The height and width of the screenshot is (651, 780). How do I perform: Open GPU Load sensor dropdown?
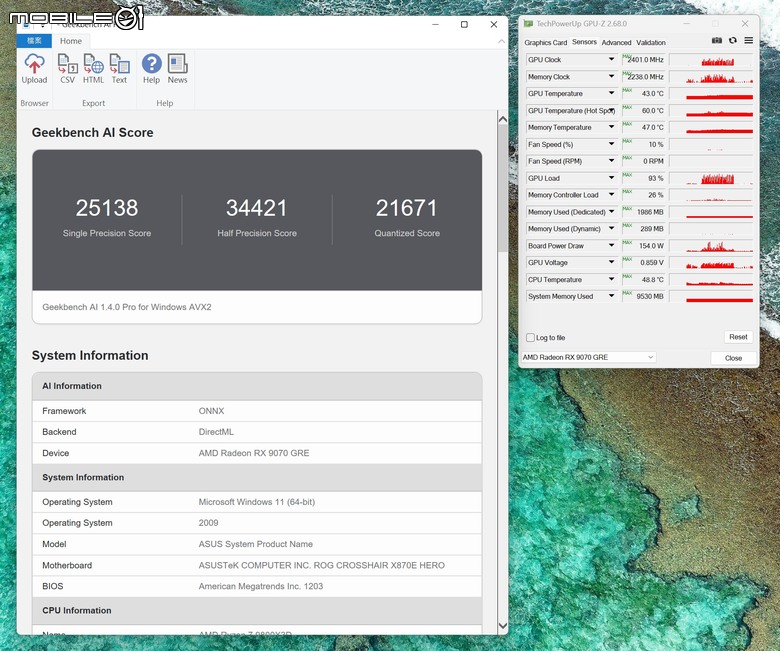611,178
